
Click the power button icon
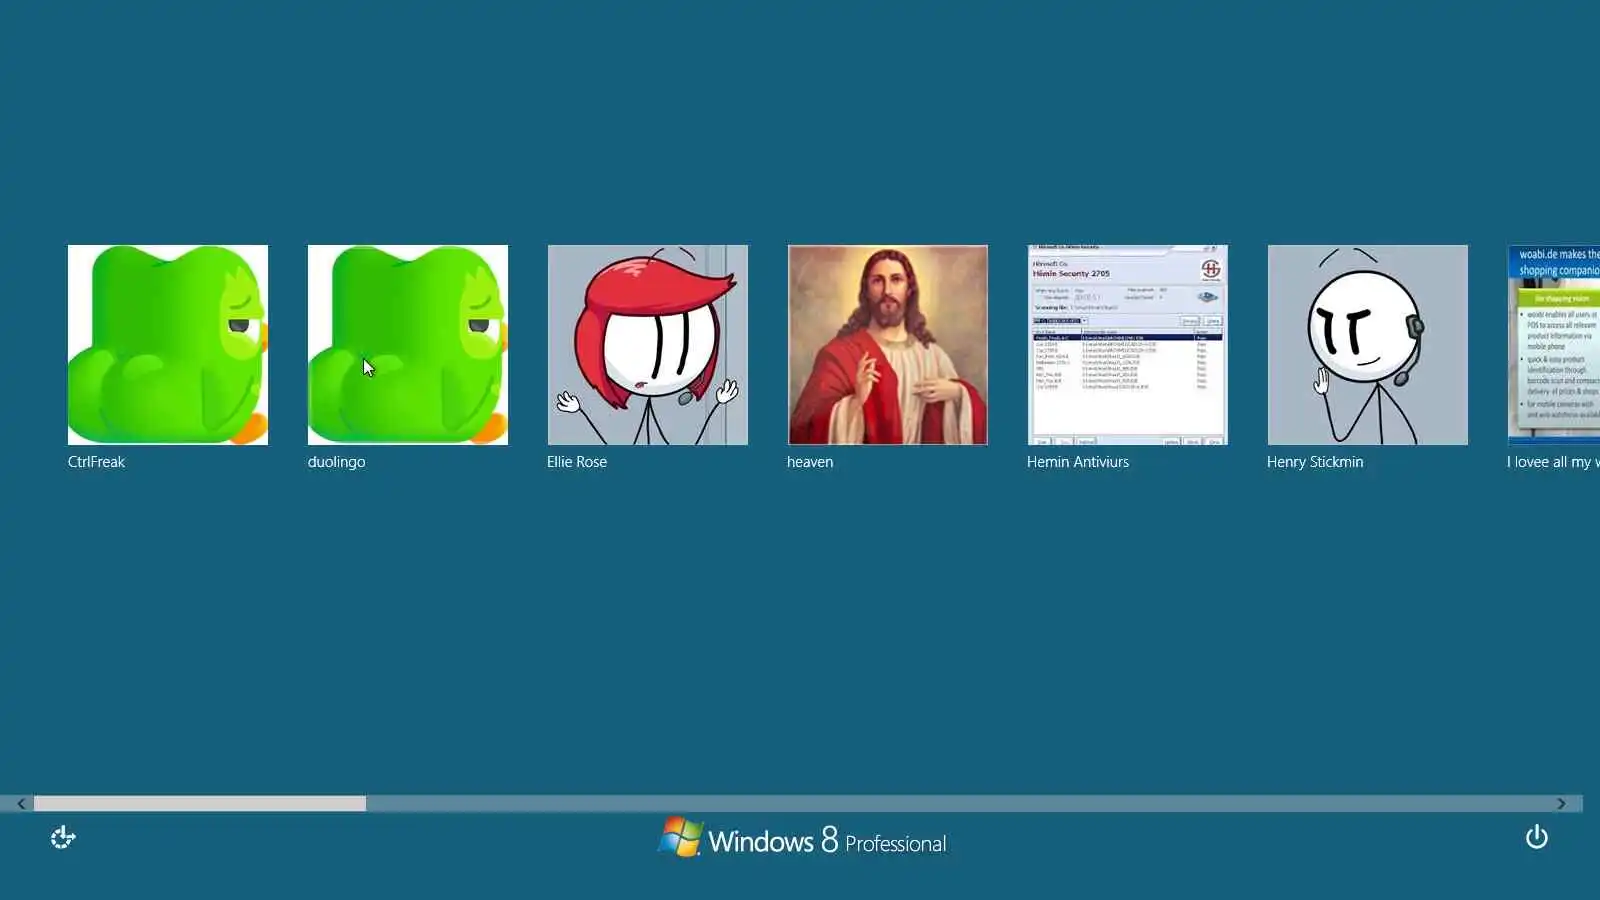pyautogui.click(x=1537, y=837)
